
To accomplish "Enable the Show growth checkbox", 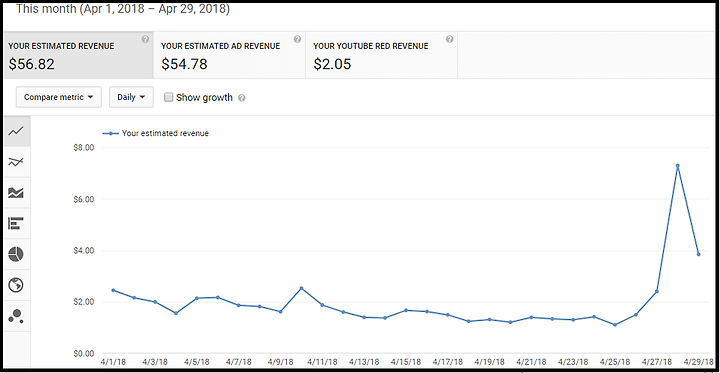I will click(169, 97).
